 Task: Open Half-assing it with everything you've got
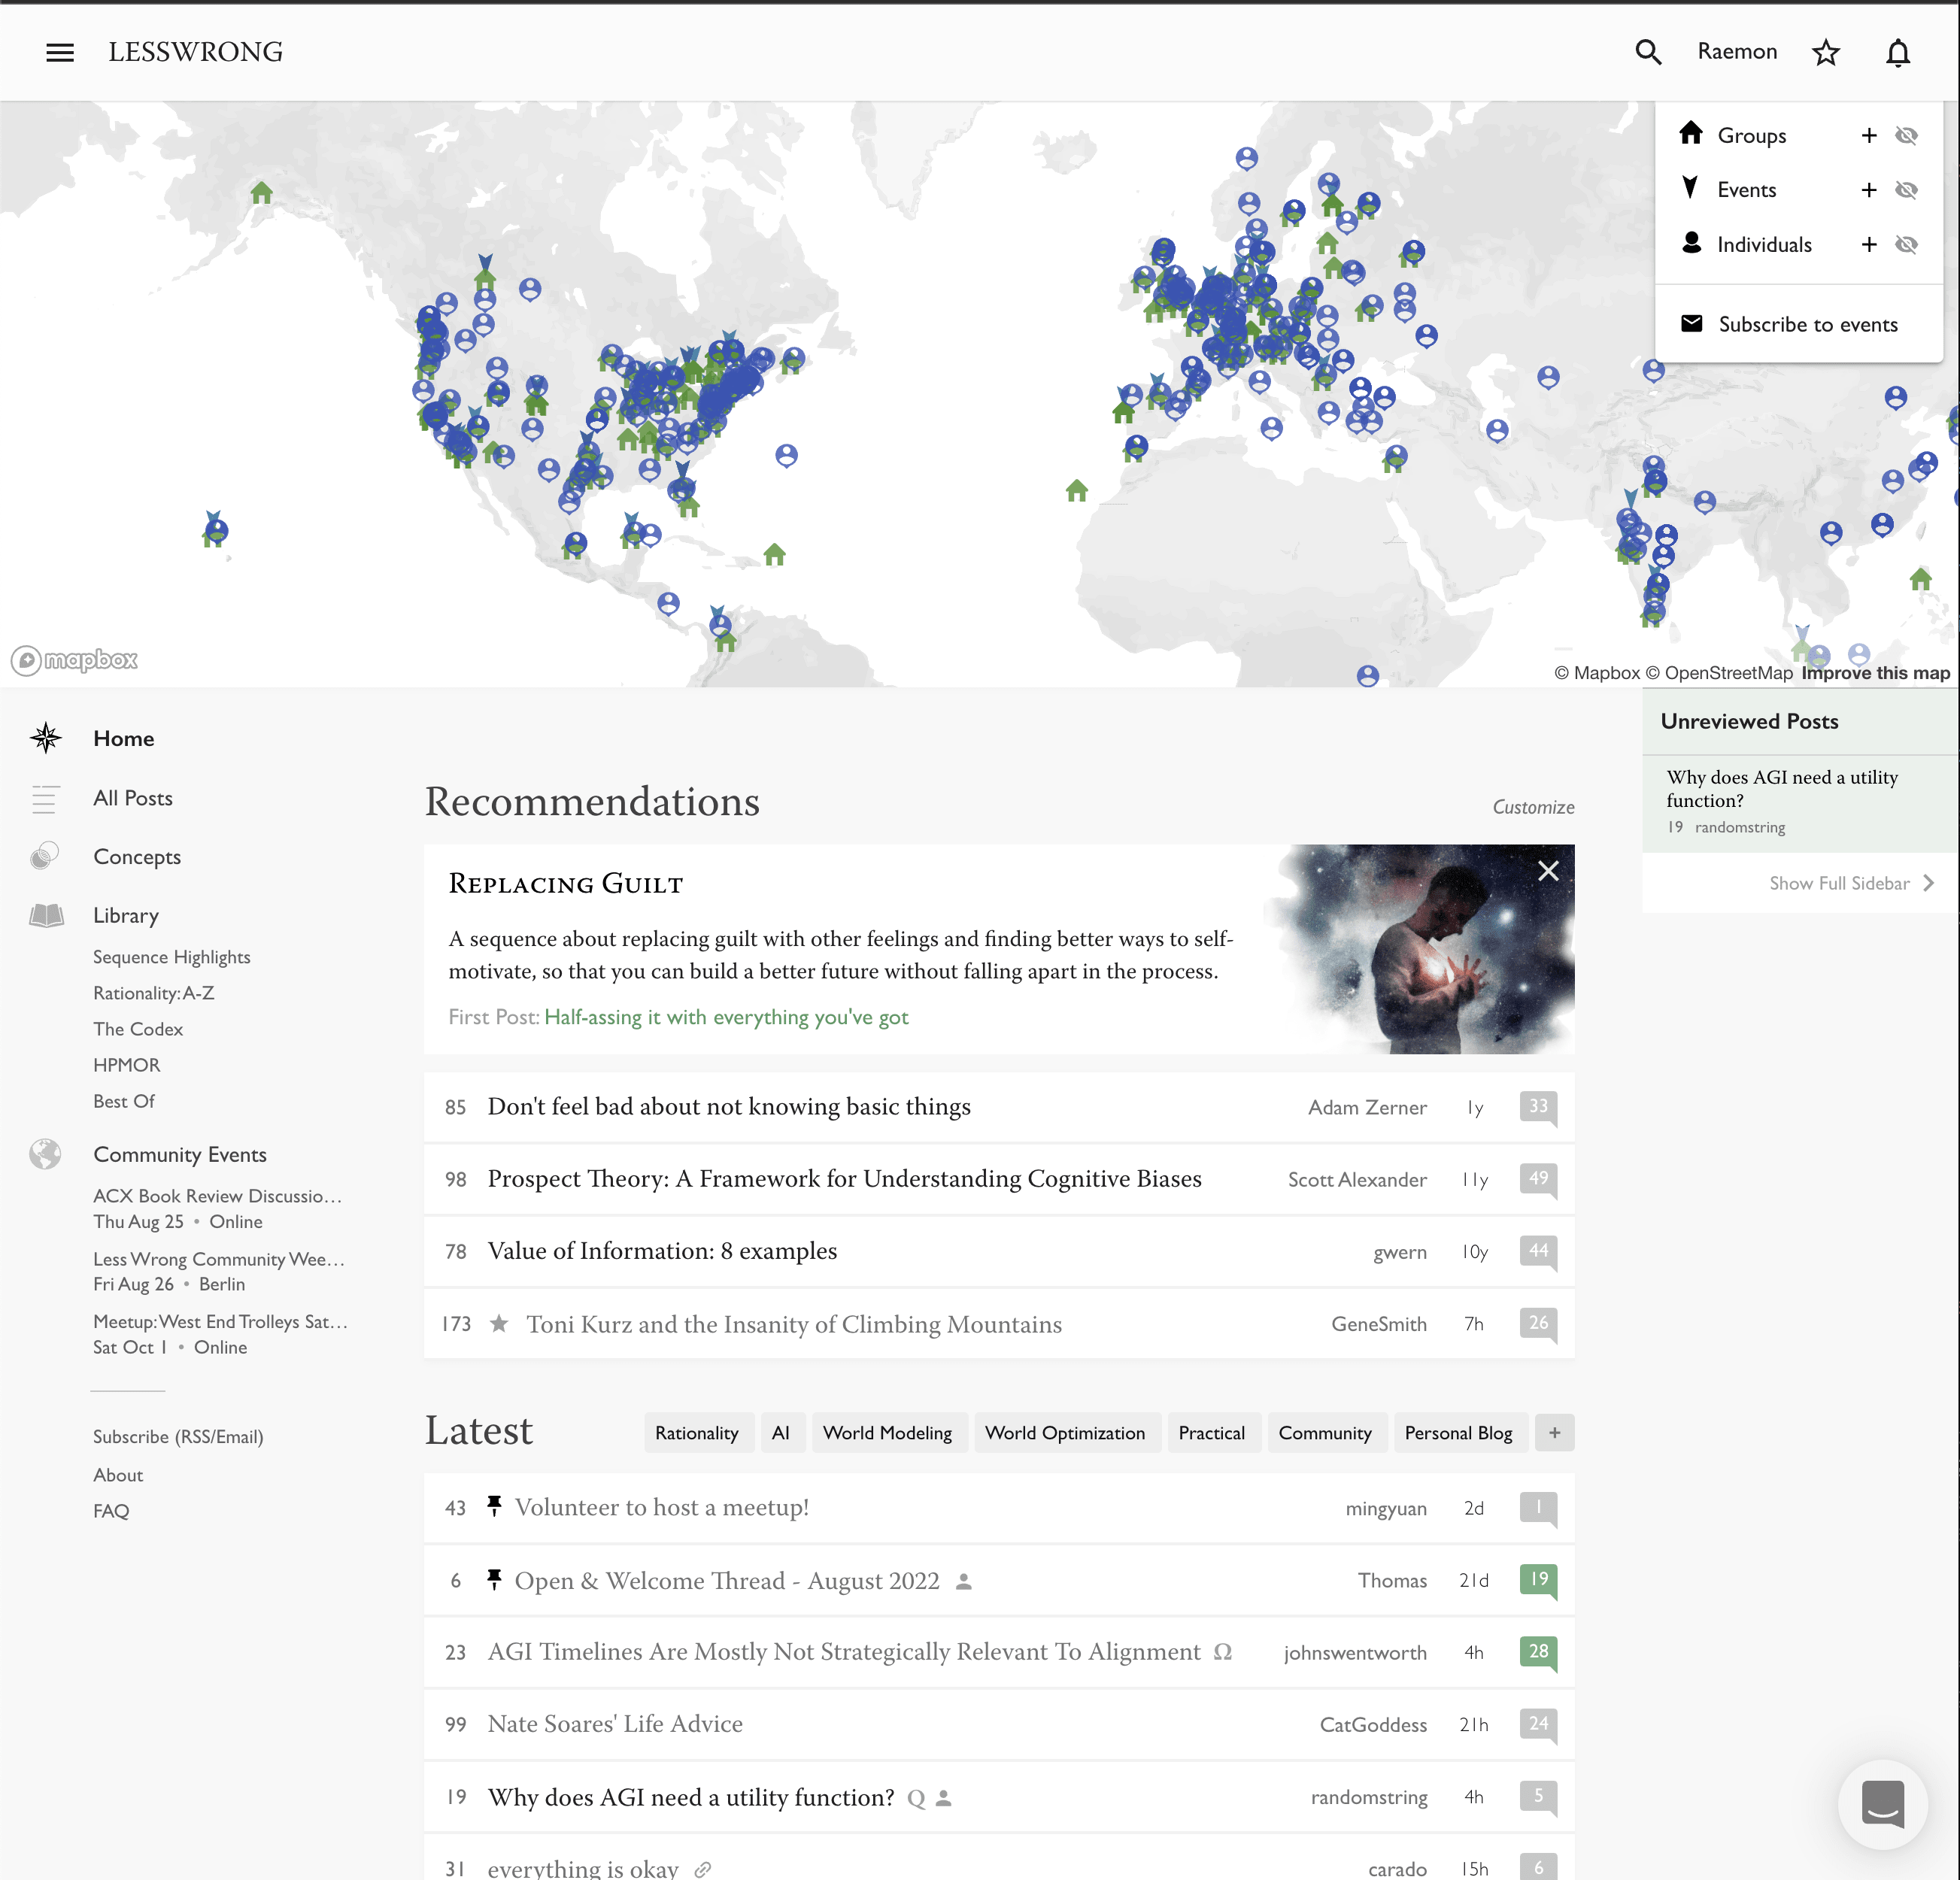pyautogui.click(x=726, y=1017)
